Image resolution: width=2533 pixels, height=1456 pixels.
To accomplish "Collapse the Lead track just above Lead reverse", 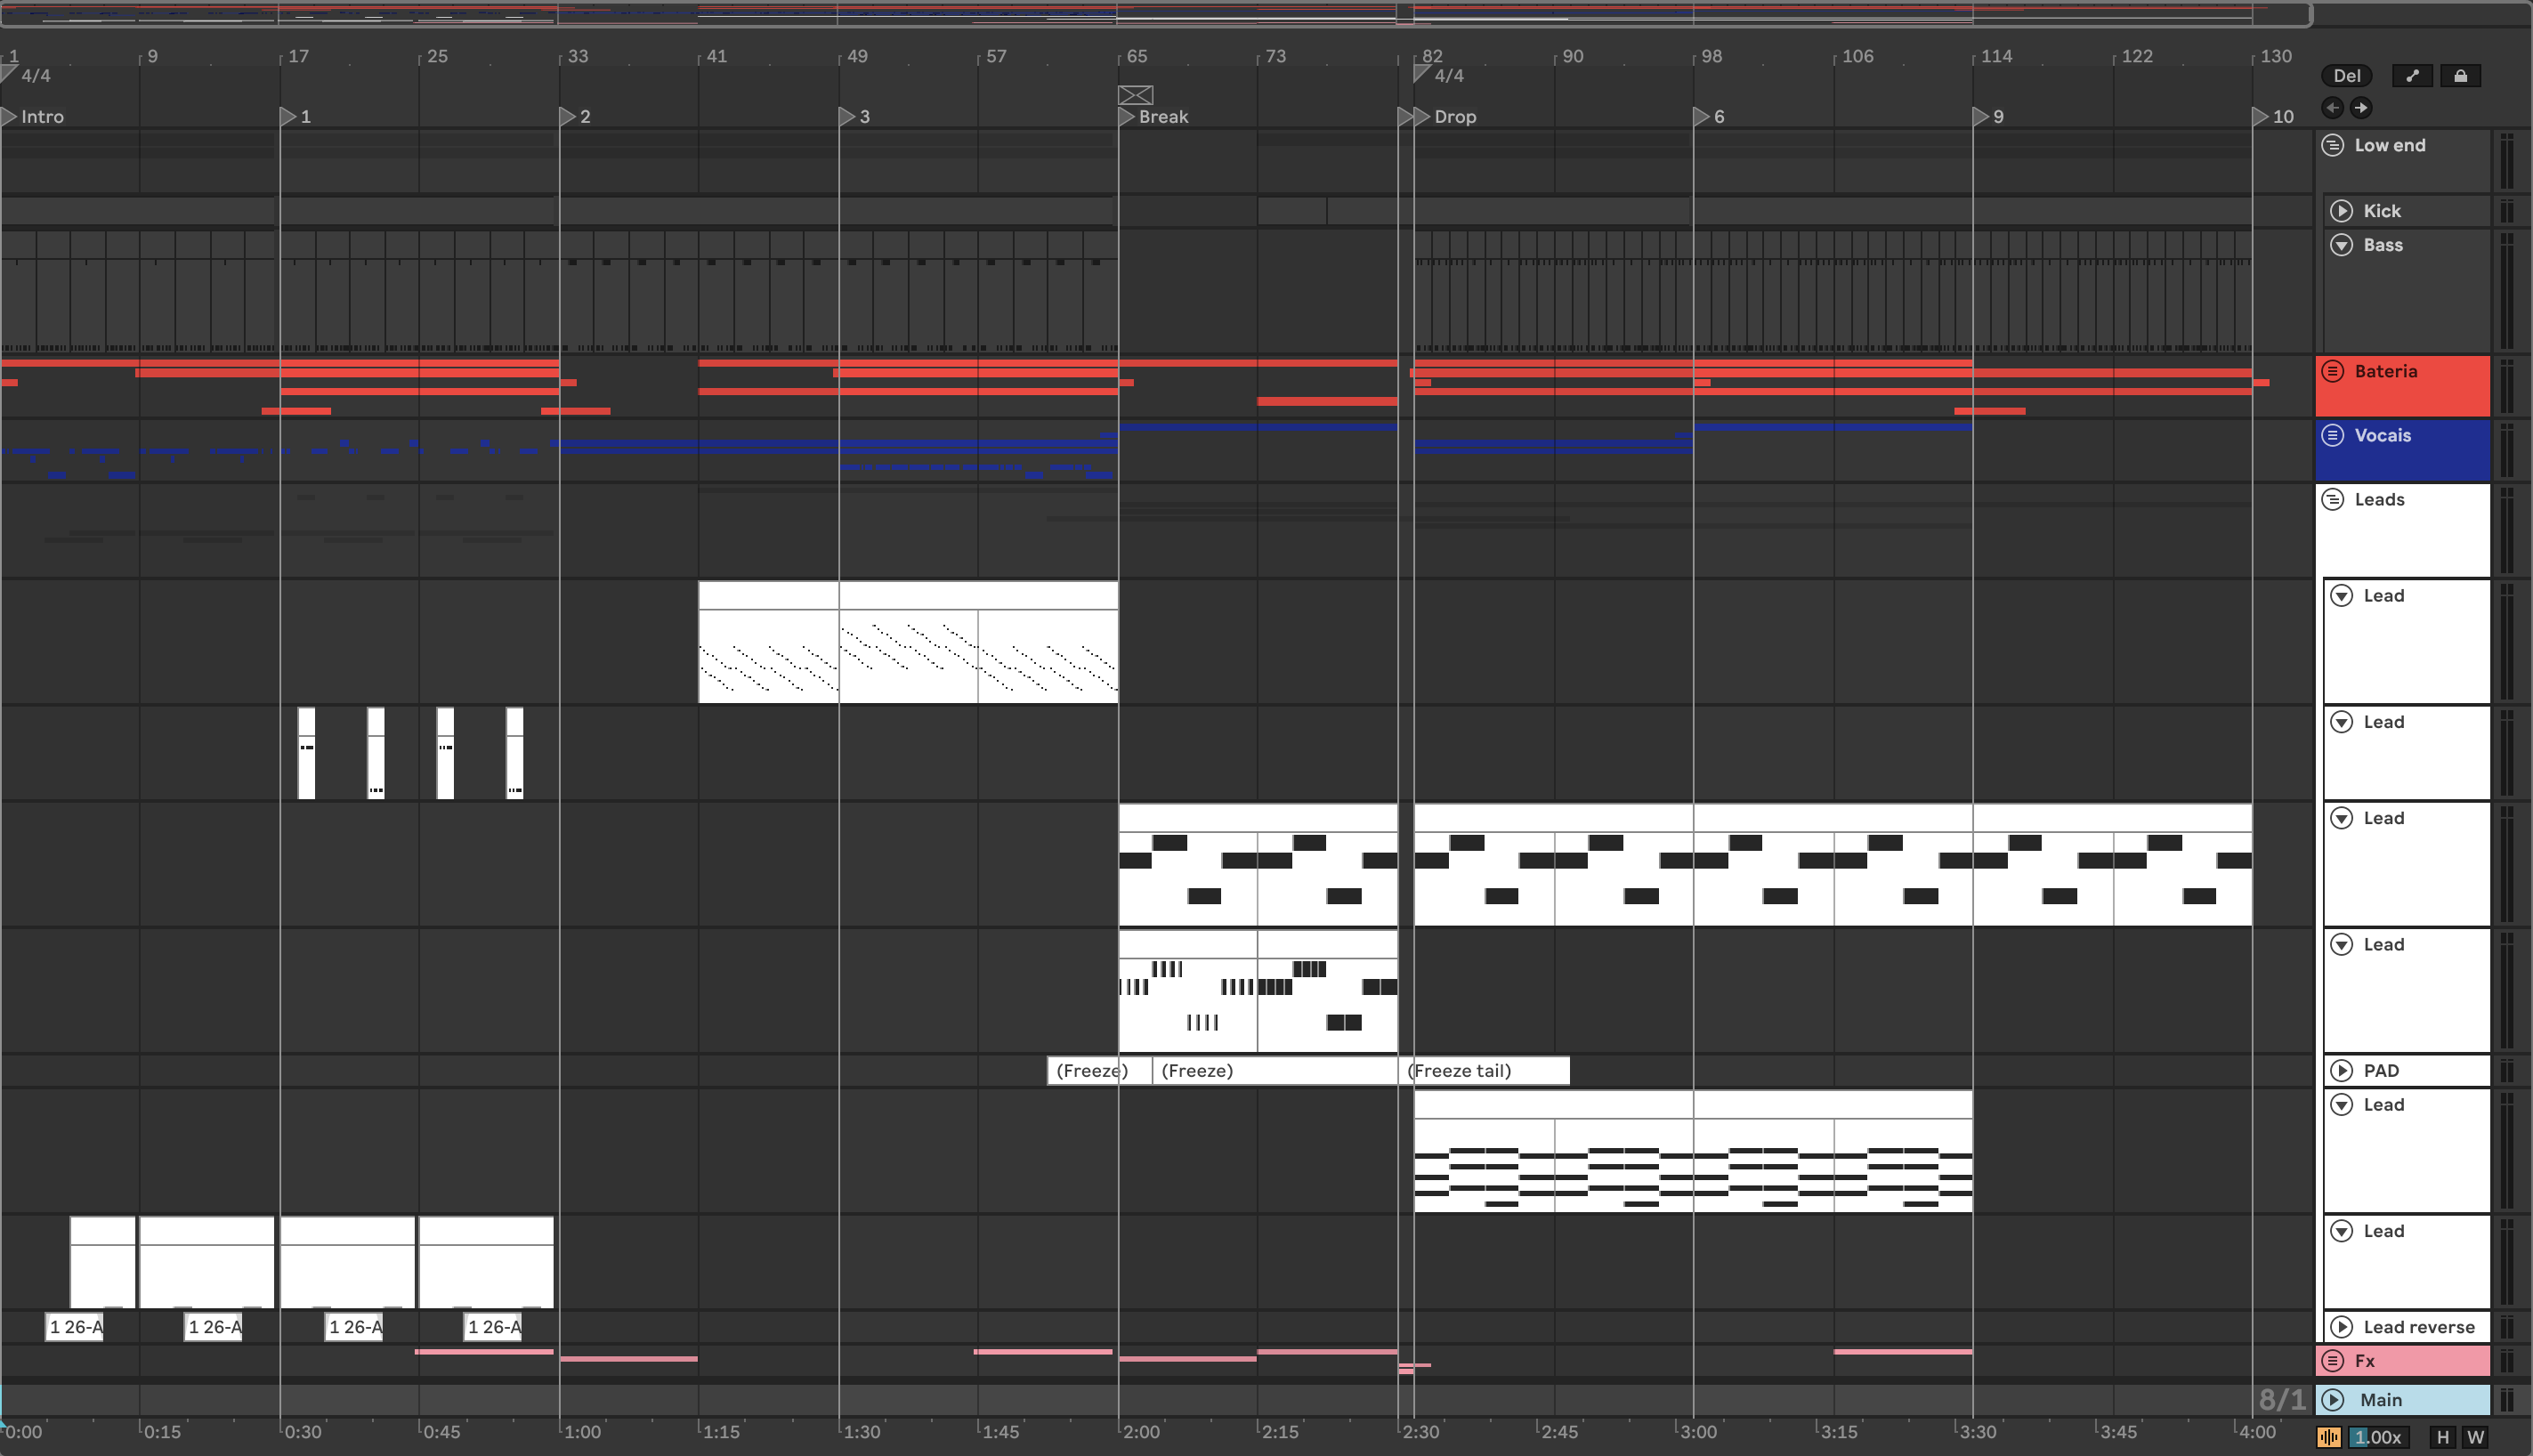I will 2341,1231.
